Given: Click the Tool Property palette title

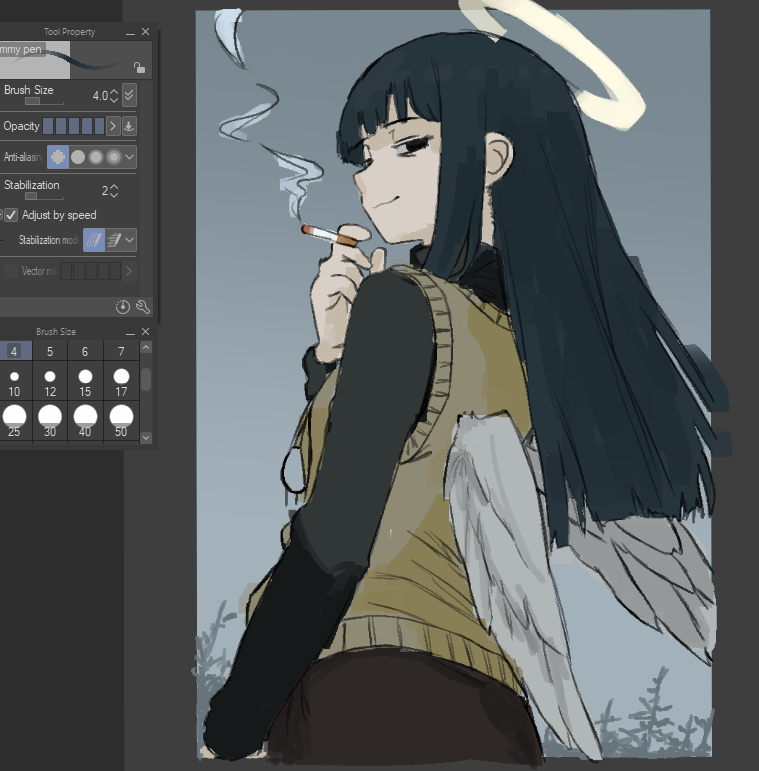Looking at the screenshot, I should (69, 32).
